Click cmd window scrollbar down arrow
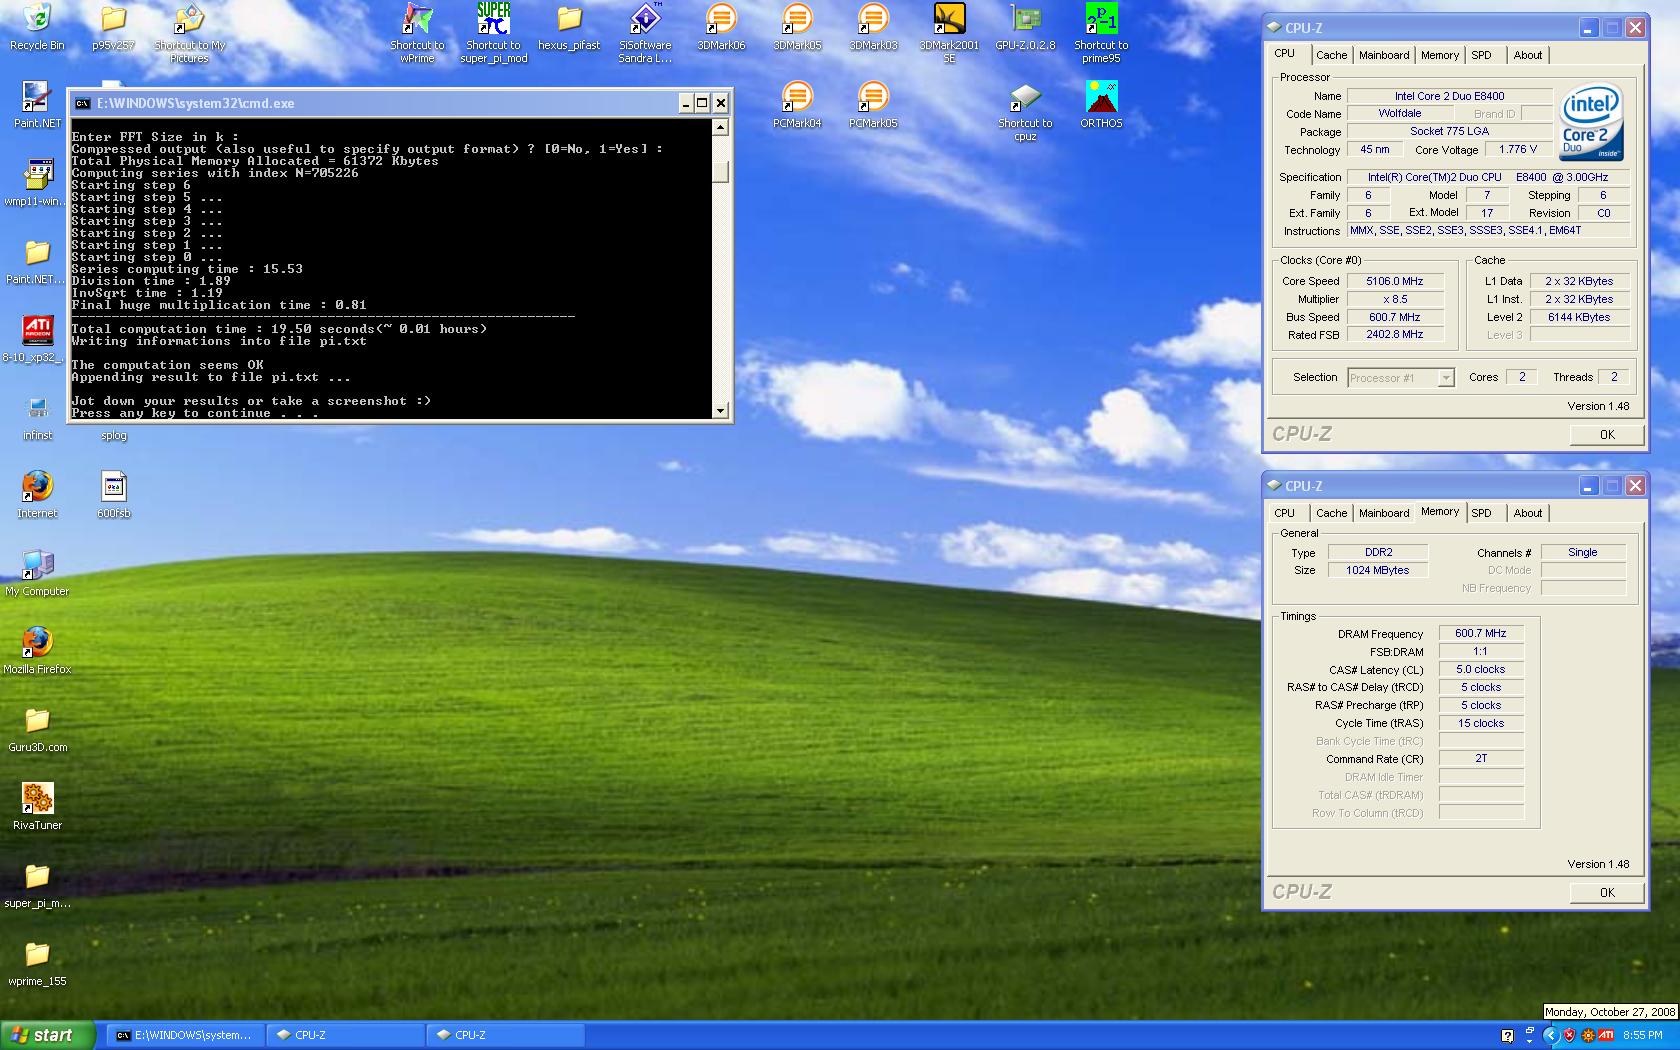Image resolution: width=1680 pixels, height=1050 pixels. pyautogui.click(x=720, y=410)
